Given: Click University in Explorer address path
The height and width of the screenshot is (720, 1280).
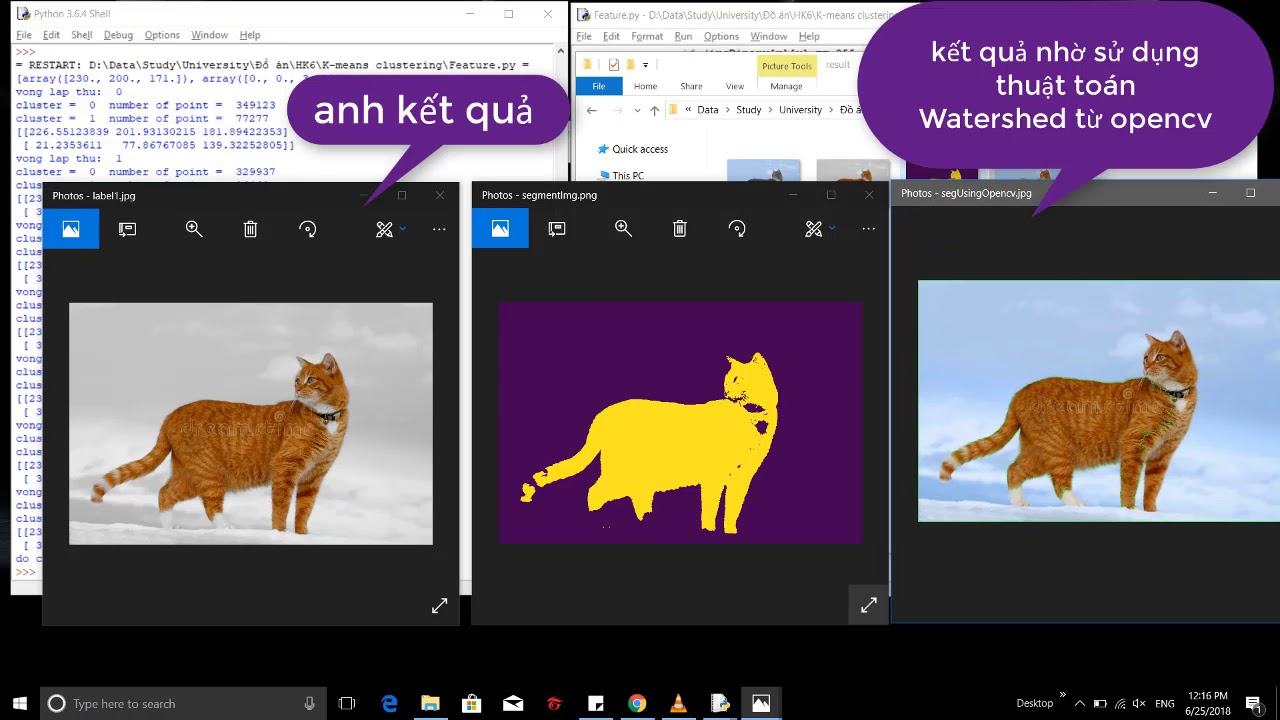Looking at the screenshot, I should tap(800, 110).
